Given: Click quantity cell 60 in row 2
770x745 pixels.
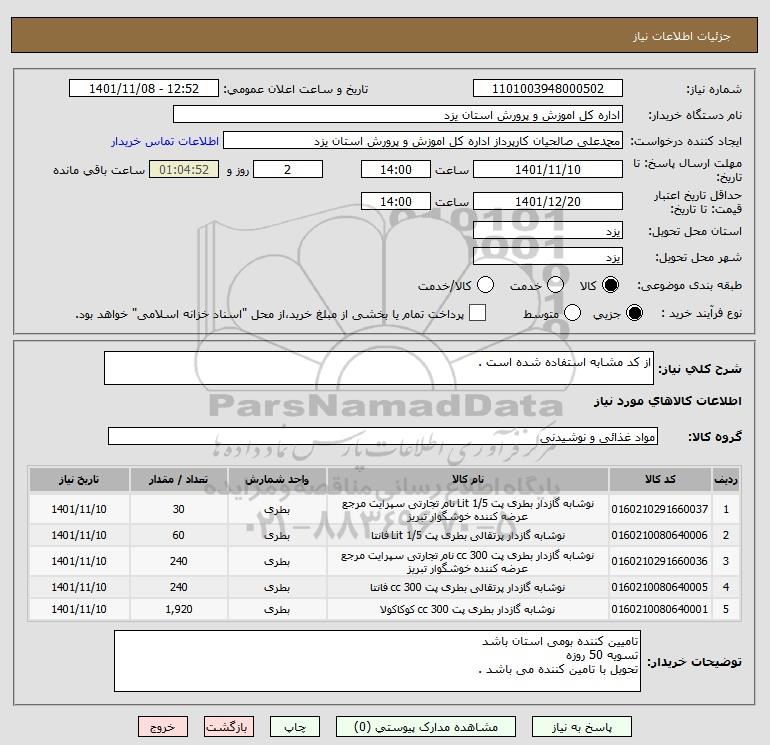Looking at the screenshot, I should 179,535.
